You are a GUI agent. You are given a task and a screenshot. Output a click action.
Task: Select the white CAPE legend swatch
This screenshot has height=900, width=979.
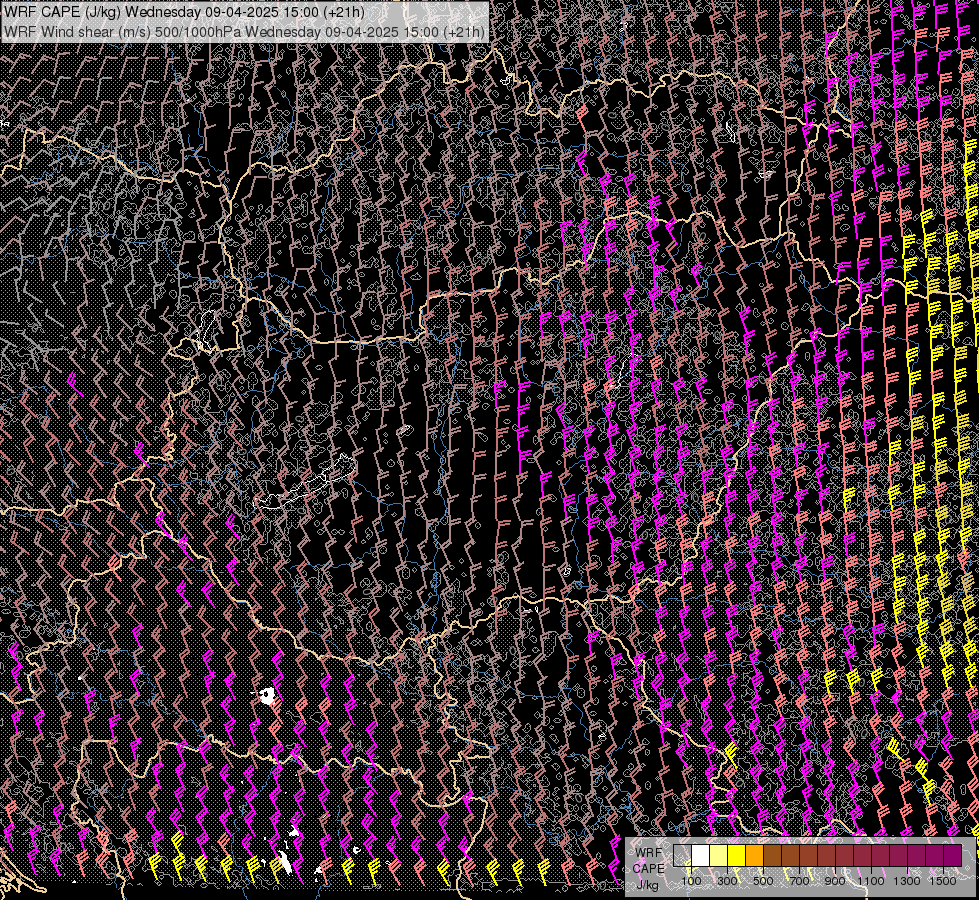[701, 855]
